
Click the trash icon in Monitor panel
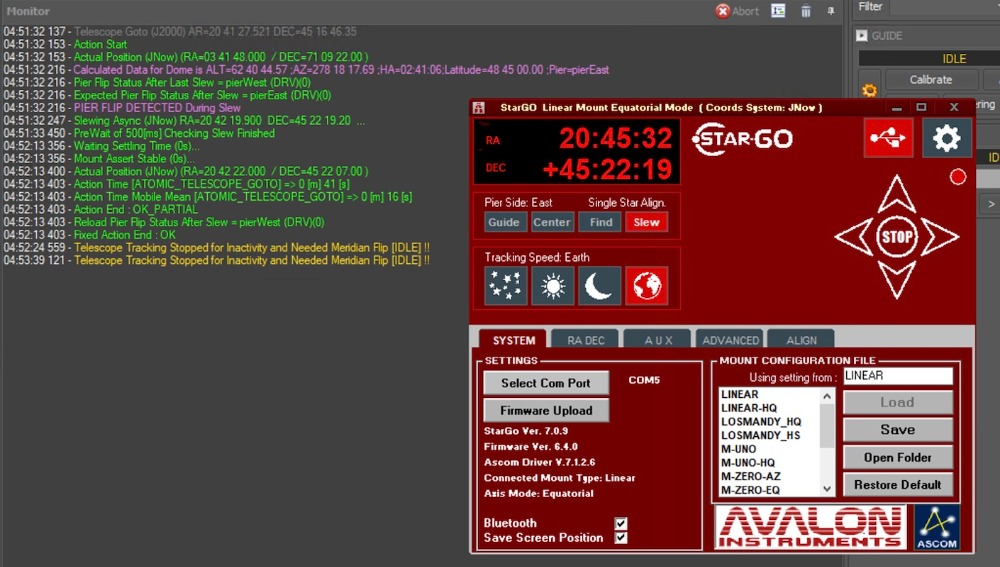point(805,11)
